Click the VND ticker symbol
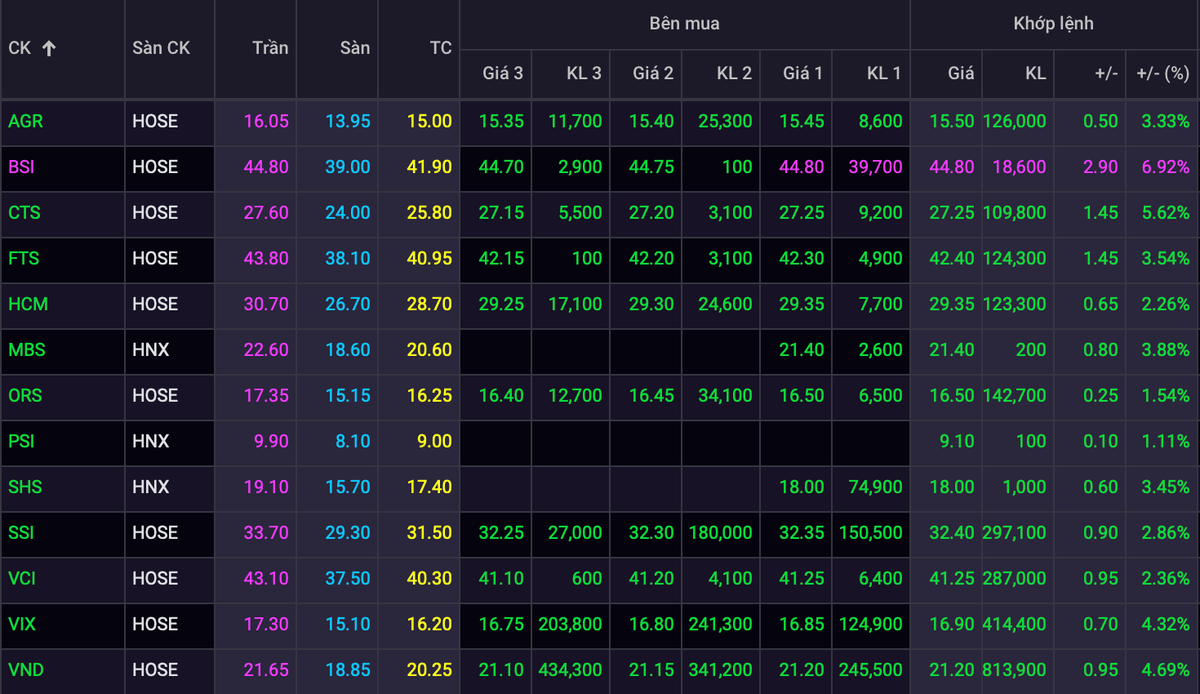Viewport: 1200px width, 694px height. click(x=25, y=670)
